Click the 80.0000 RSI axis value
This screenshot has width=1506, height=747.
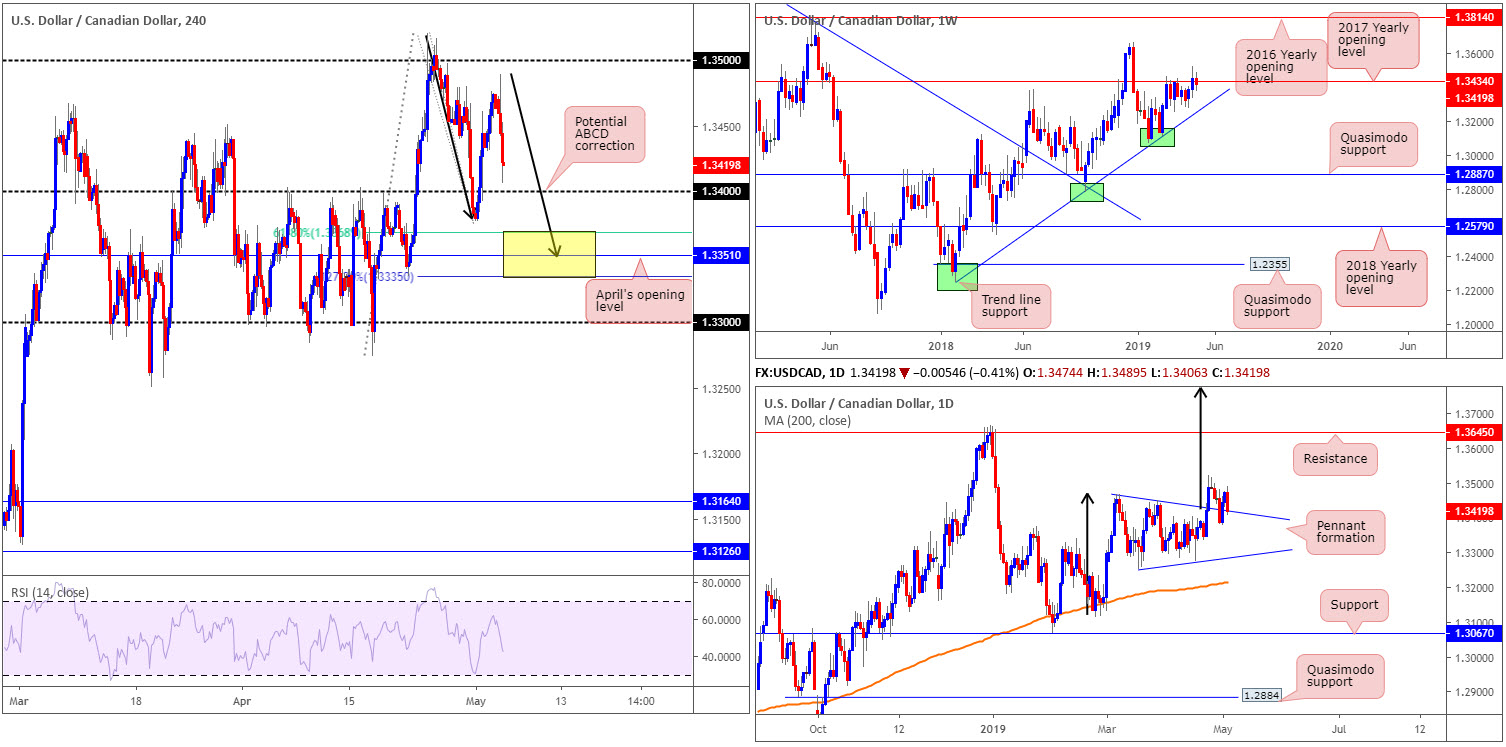719,582
